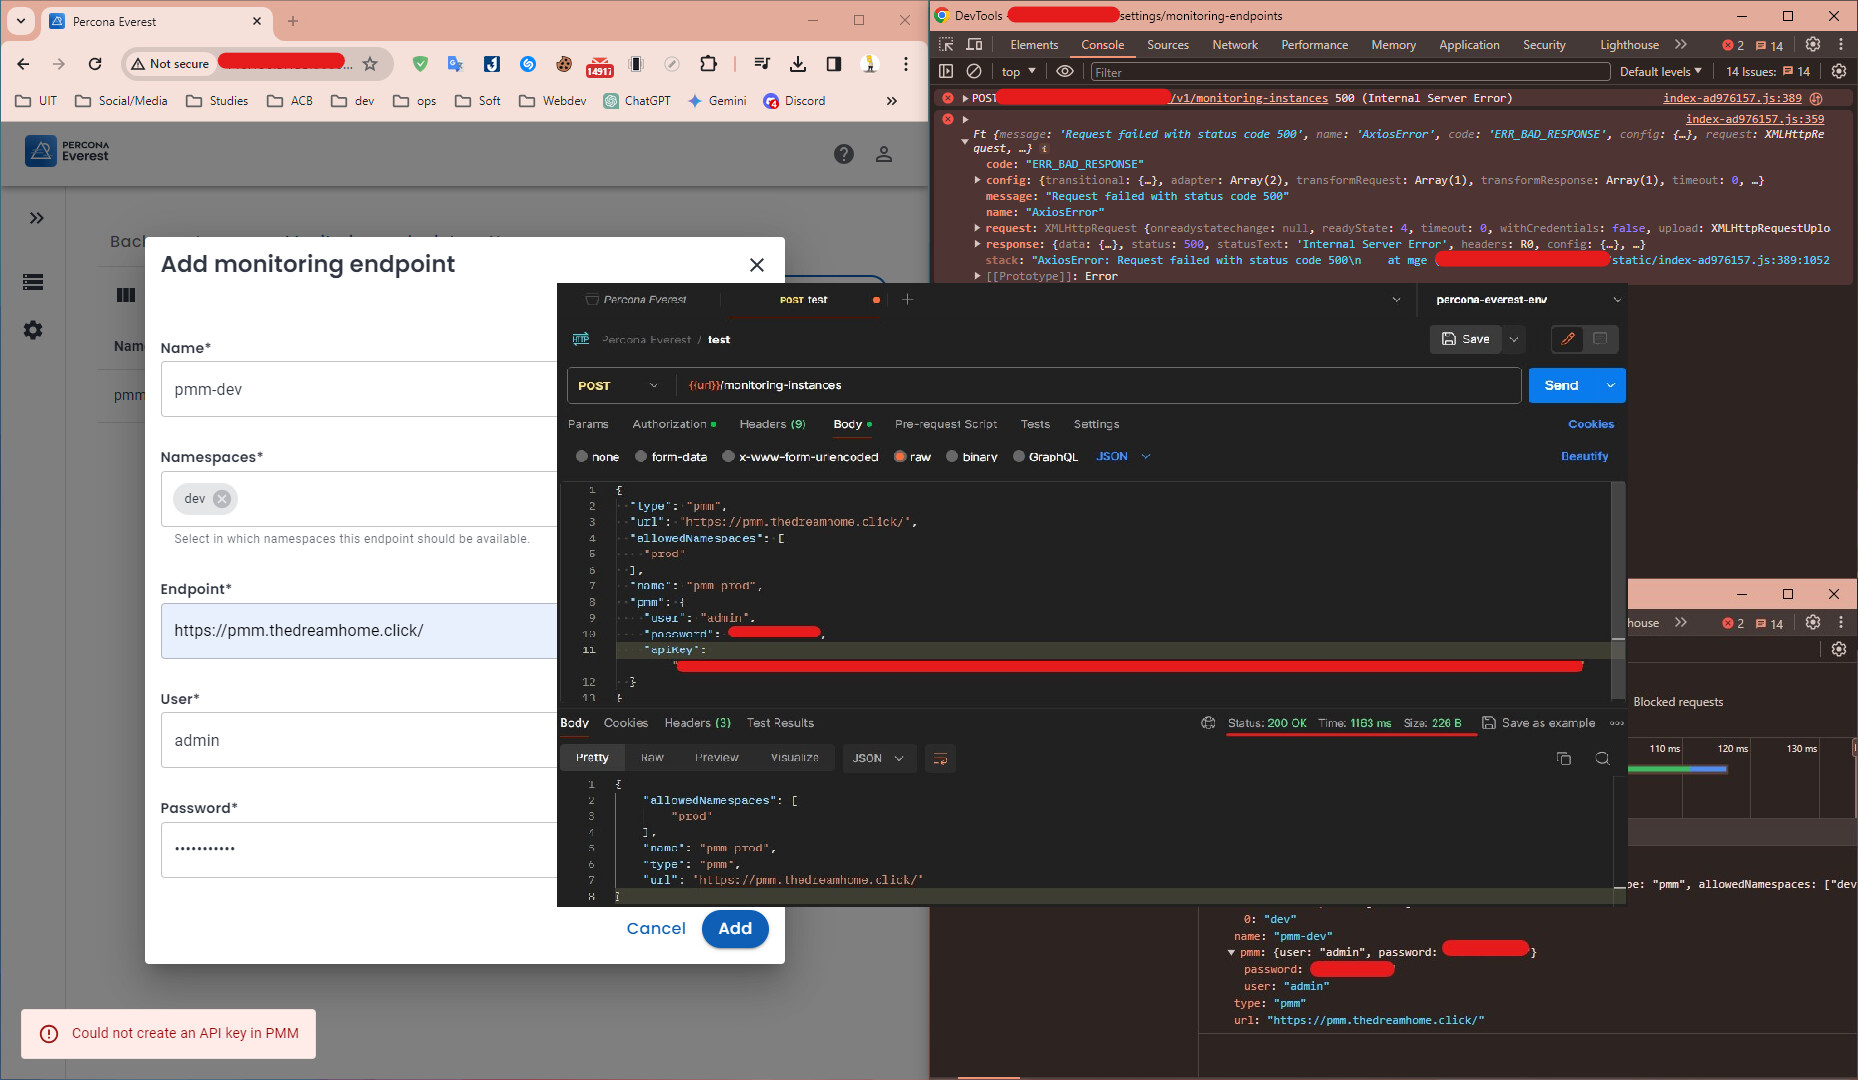Add a new Postman request tab
Screen dimensions: 1858x1080
pyautogui.click(x=907, y=299)
